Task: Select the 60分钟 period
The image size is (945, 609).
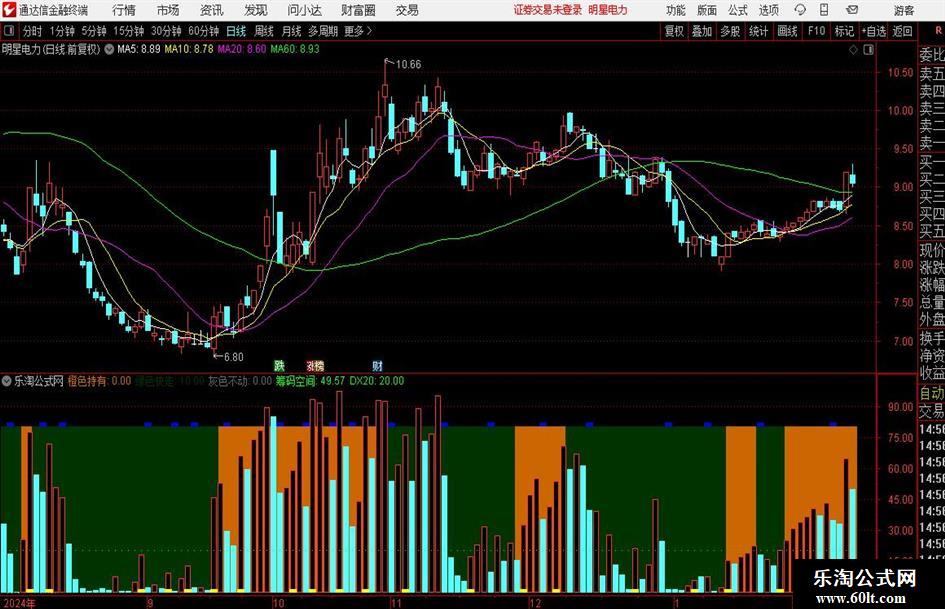Action: (x=204, y=31)
